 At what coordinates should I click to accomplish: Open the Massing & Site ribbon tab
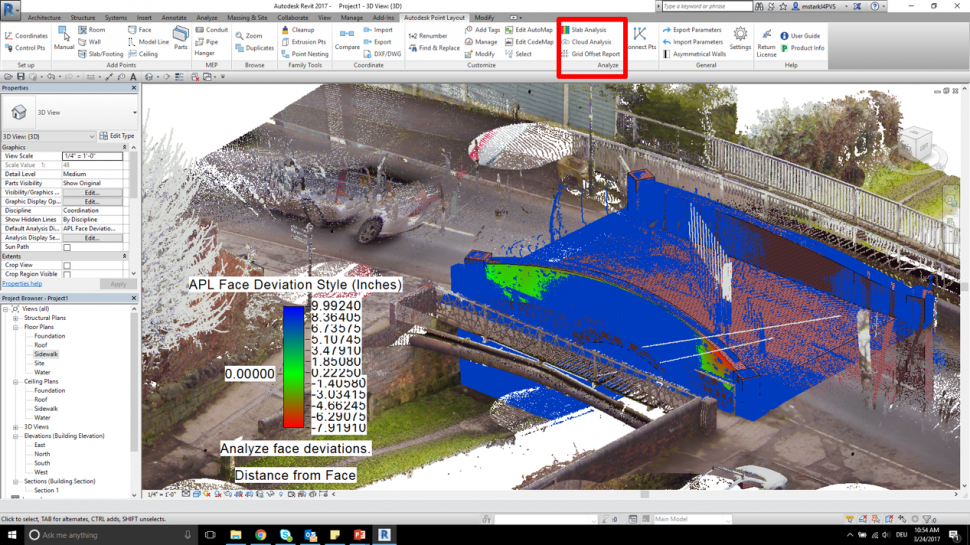tap(247, 18)
